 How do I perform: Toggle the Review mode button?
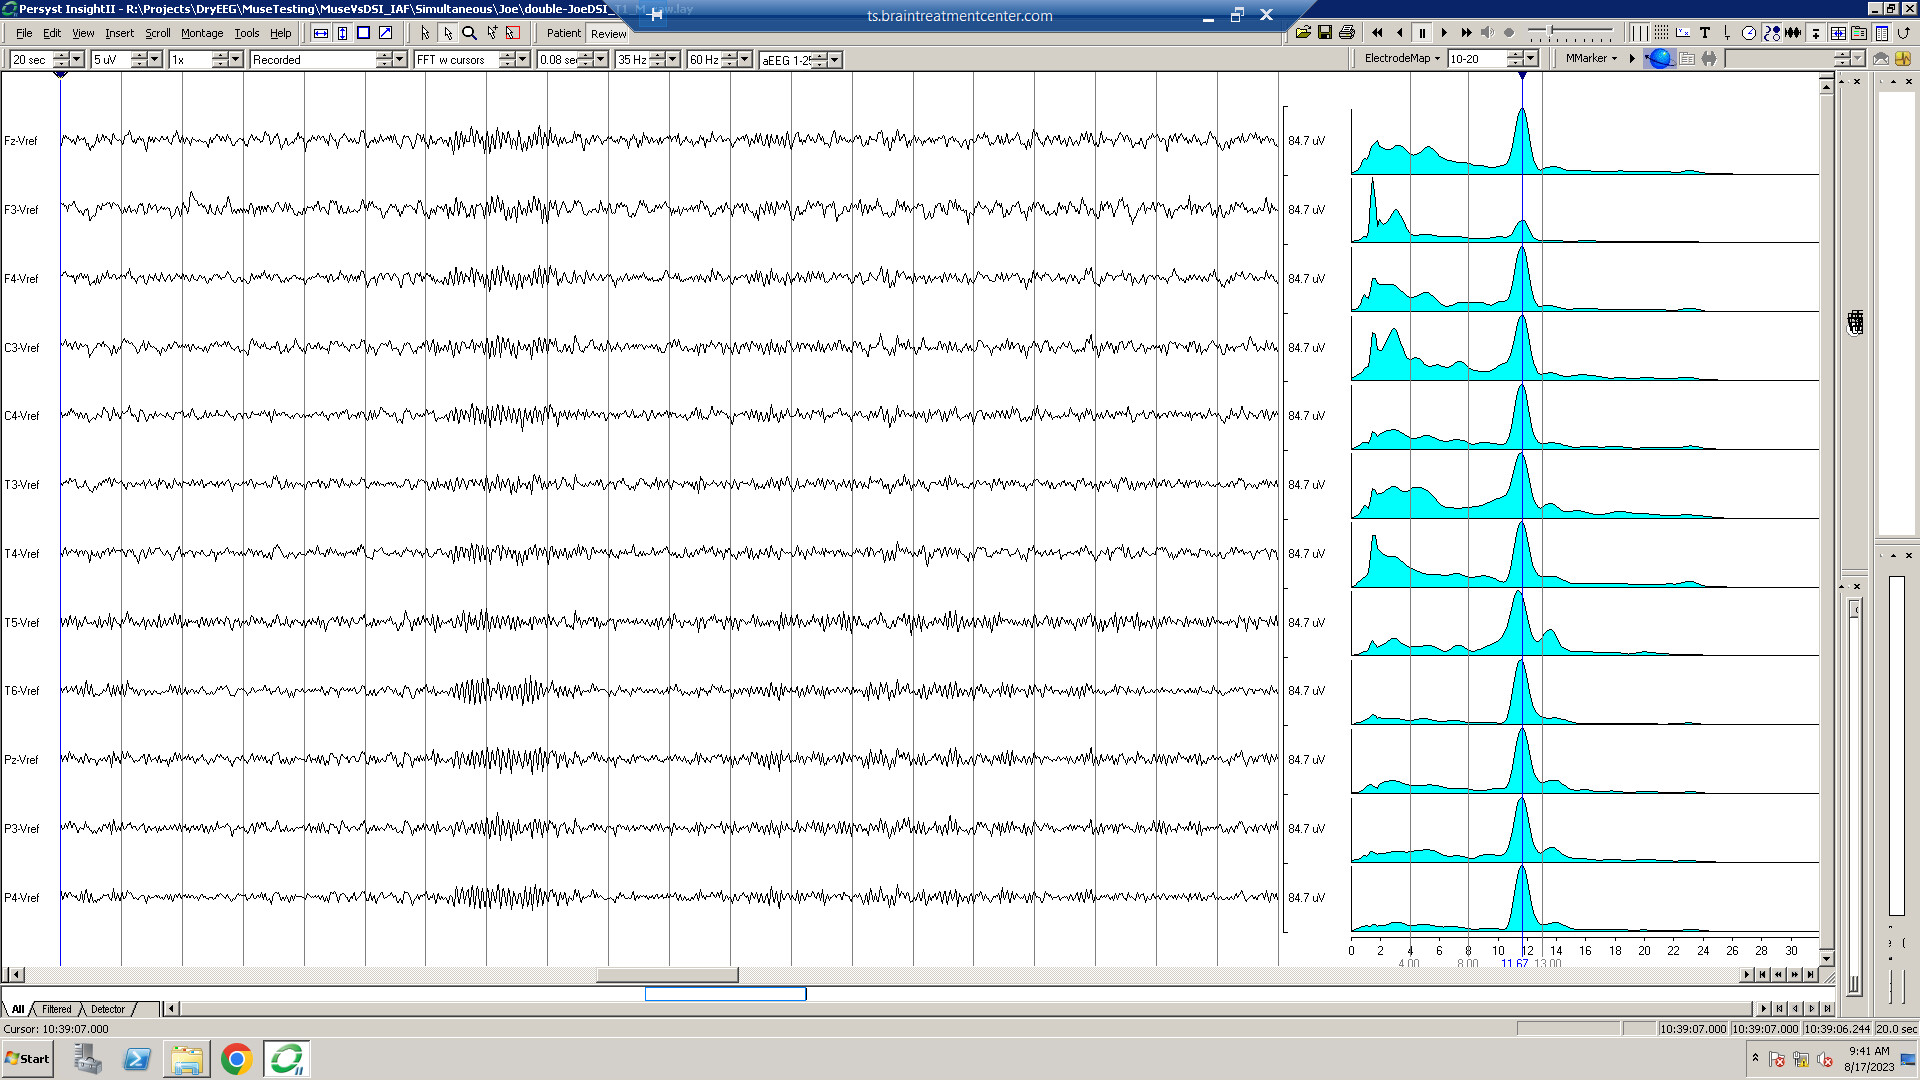point(608,33)
